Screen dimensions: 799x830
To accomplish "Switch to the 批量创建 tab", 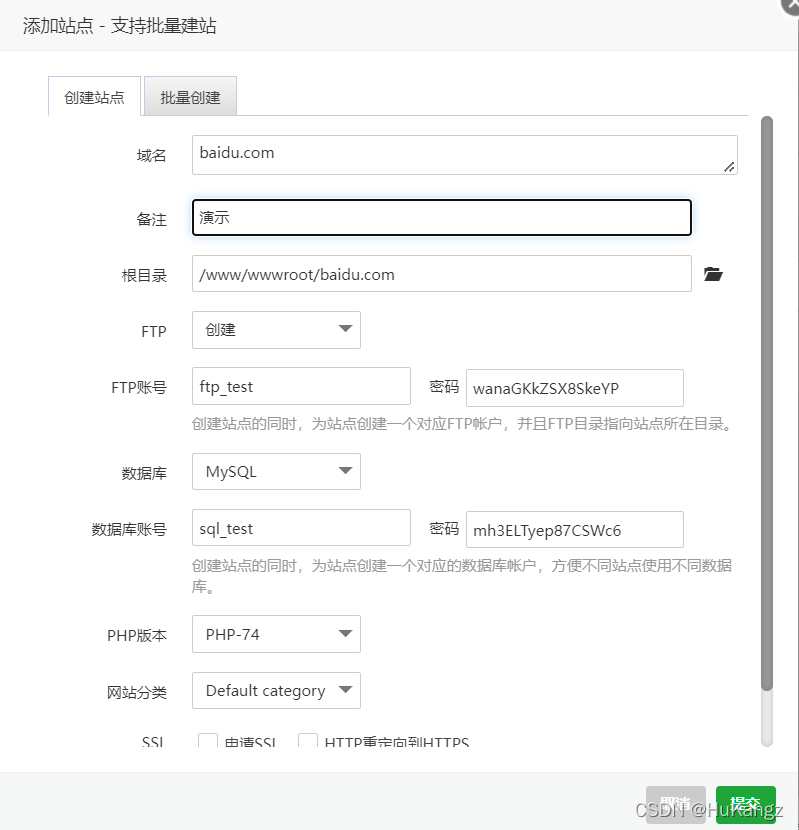I will 190,96.
